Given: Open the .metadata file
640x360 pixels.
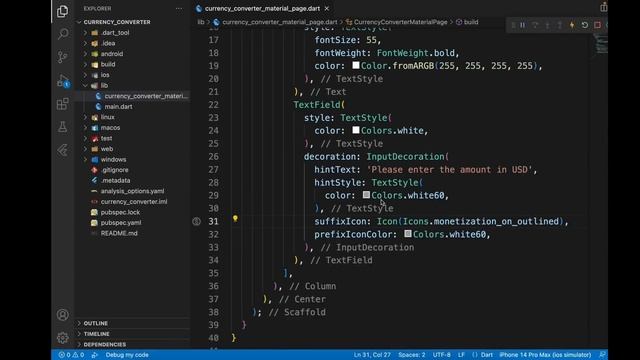Looking at the screenshot, I should coord(116,180).
